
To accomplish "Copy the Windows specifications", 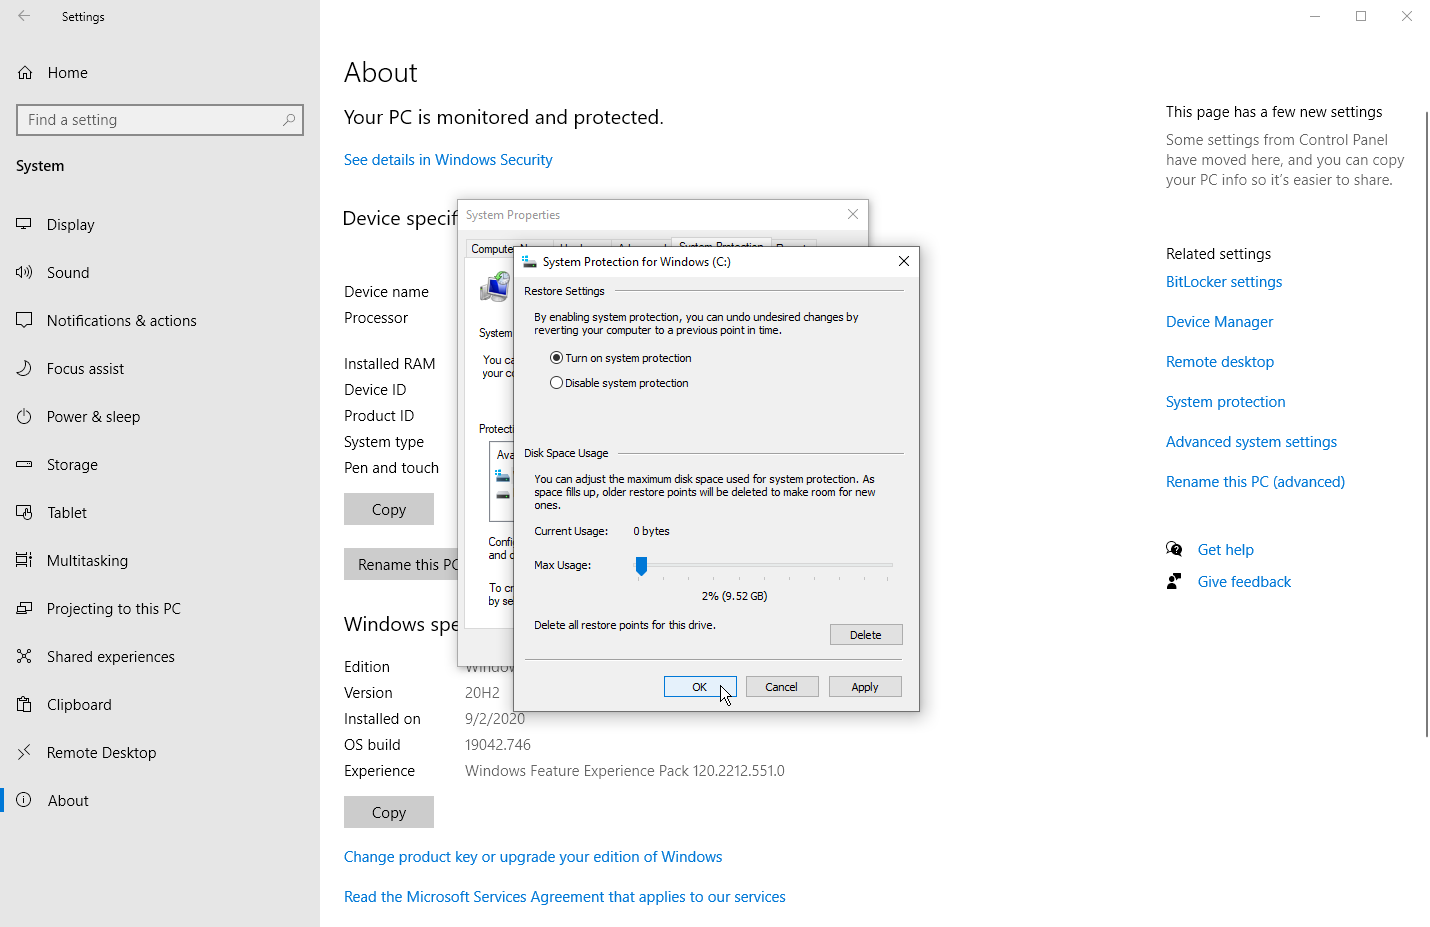I will (389, 812).
